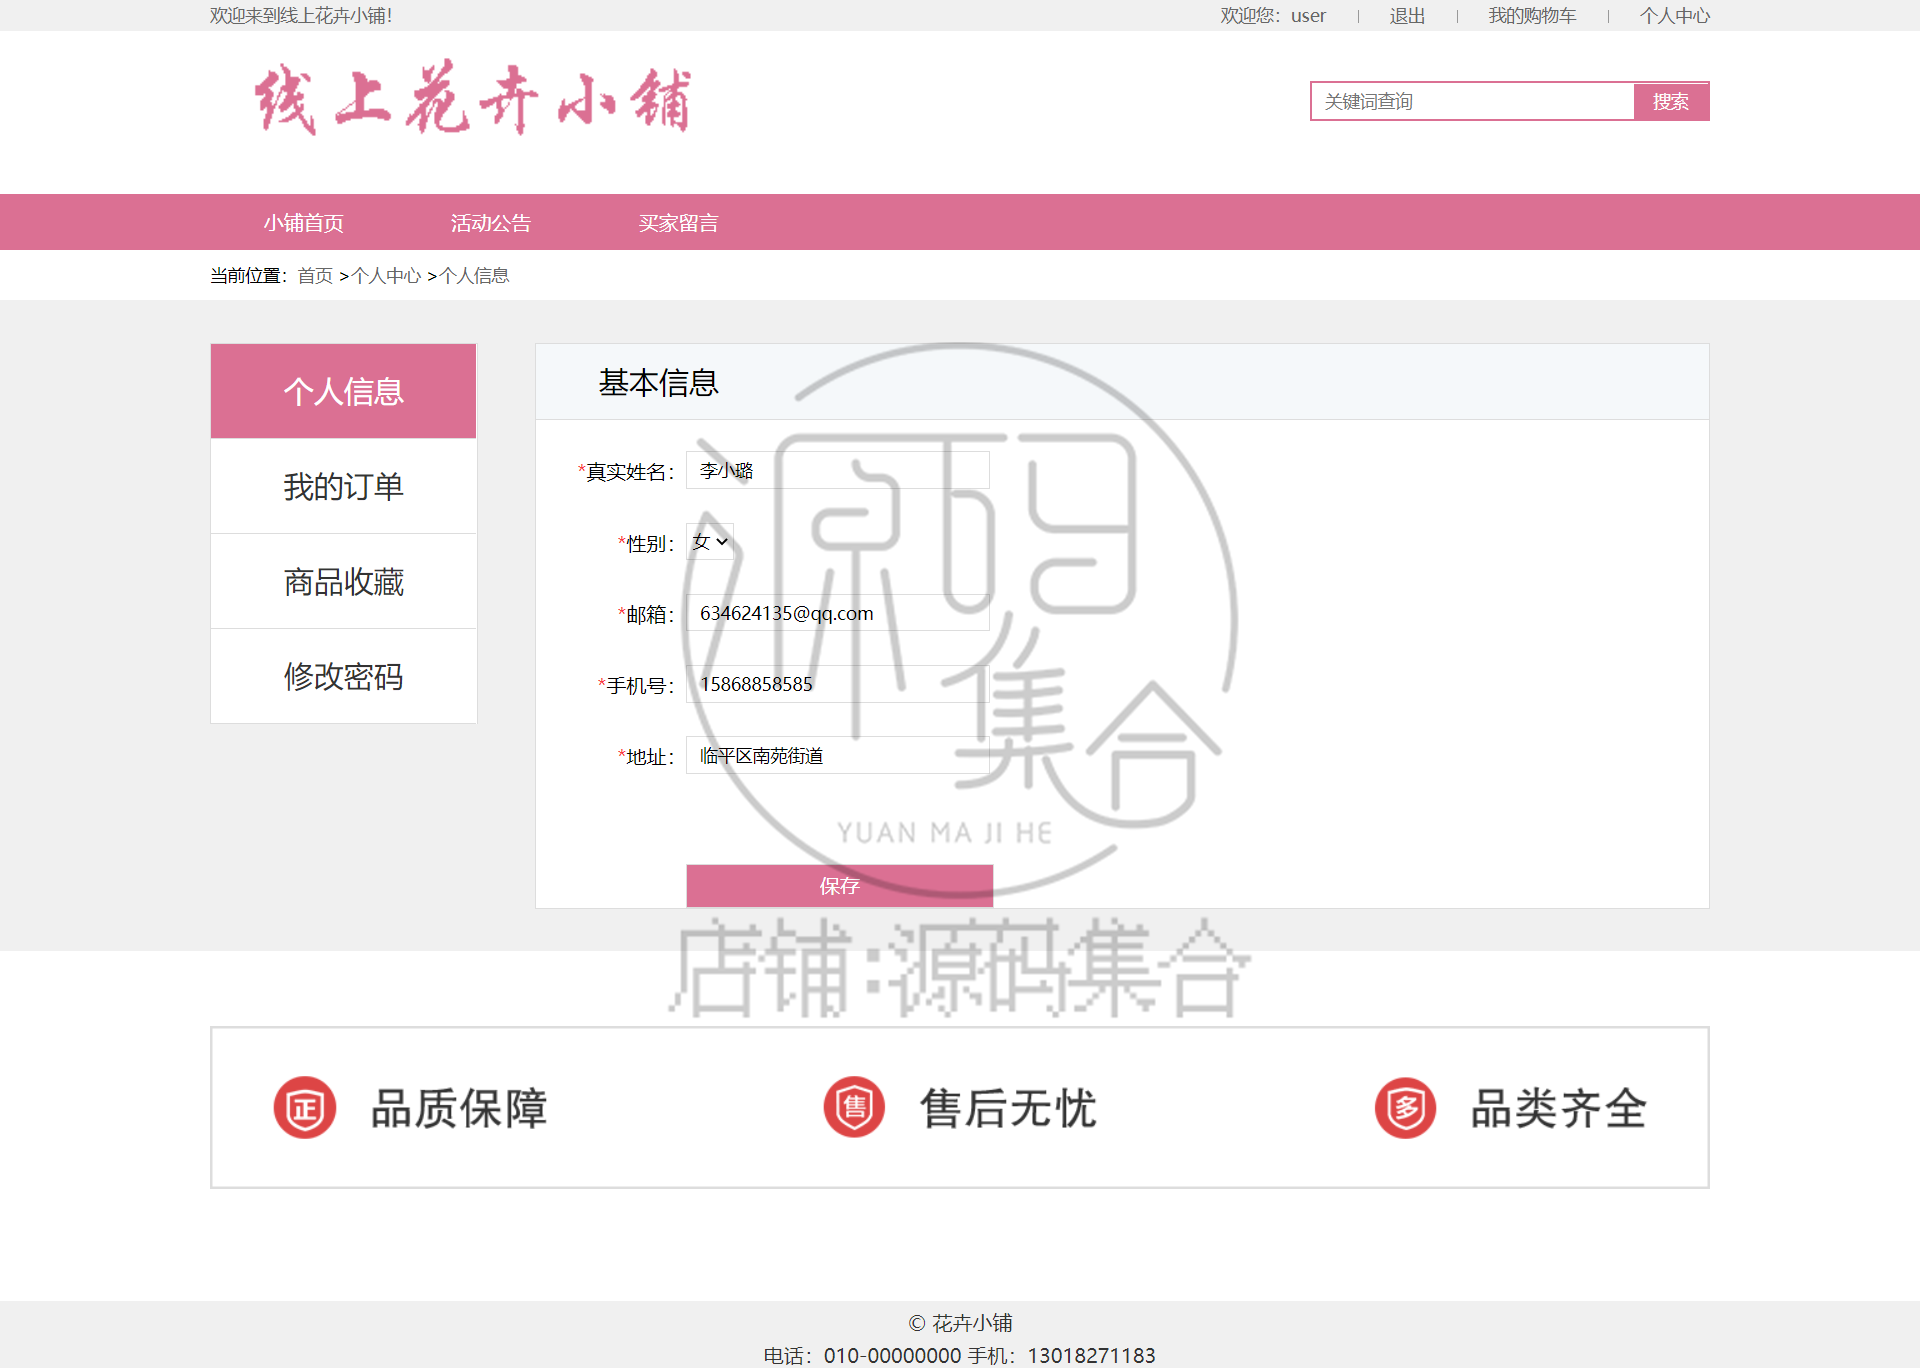Open 我的购物车 shopping cart link
Image resolution: width=1920 pixels, height=1368 pixels.
(x=1532, y=16)
